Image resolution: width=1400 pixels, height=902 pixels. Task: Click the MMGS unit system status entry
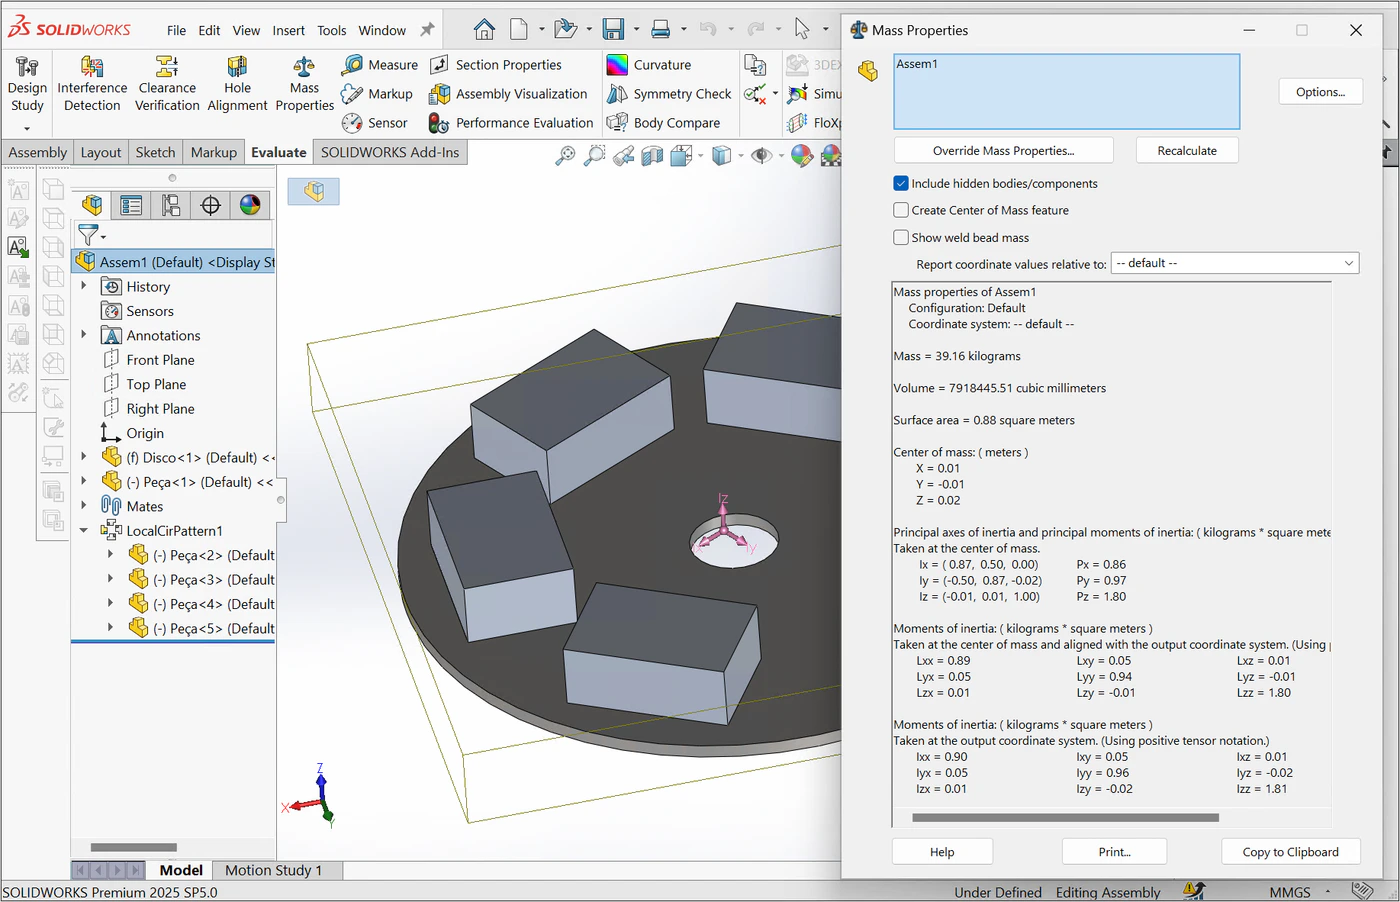pyautogui.click(x=1290, y=892)
